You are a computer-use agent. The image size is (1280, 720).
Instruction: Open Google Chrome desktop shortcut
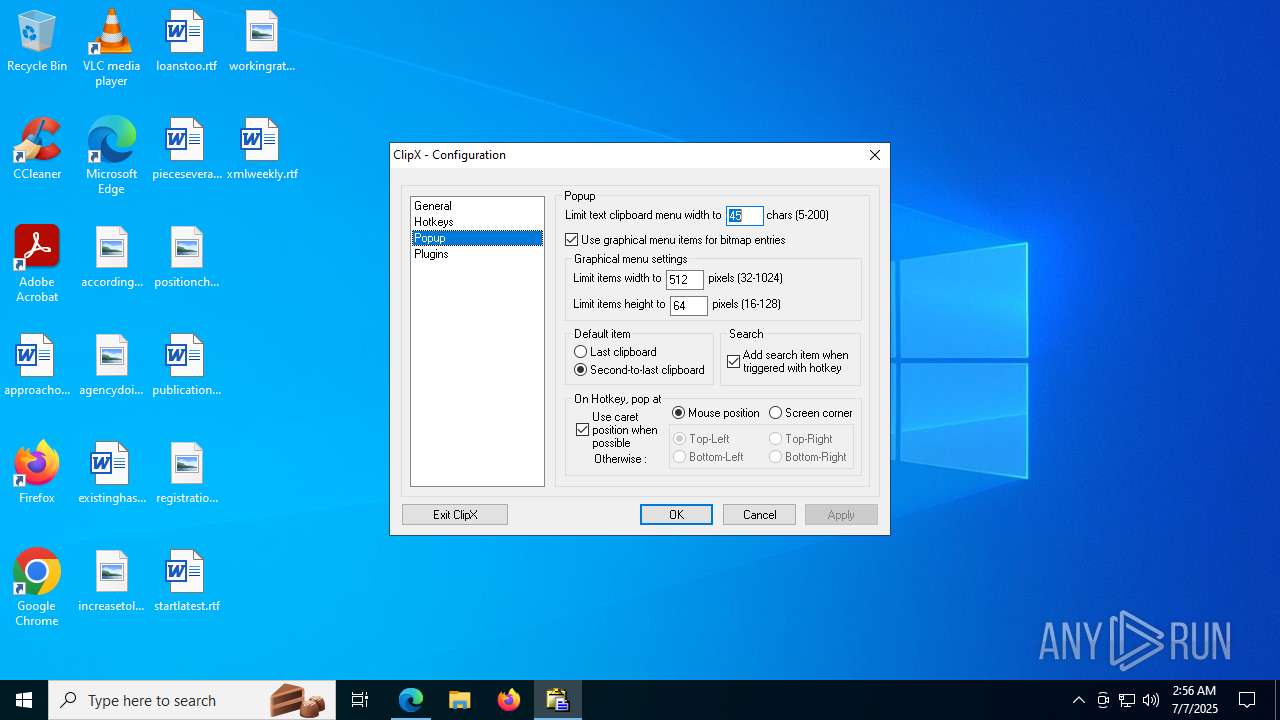37,588
